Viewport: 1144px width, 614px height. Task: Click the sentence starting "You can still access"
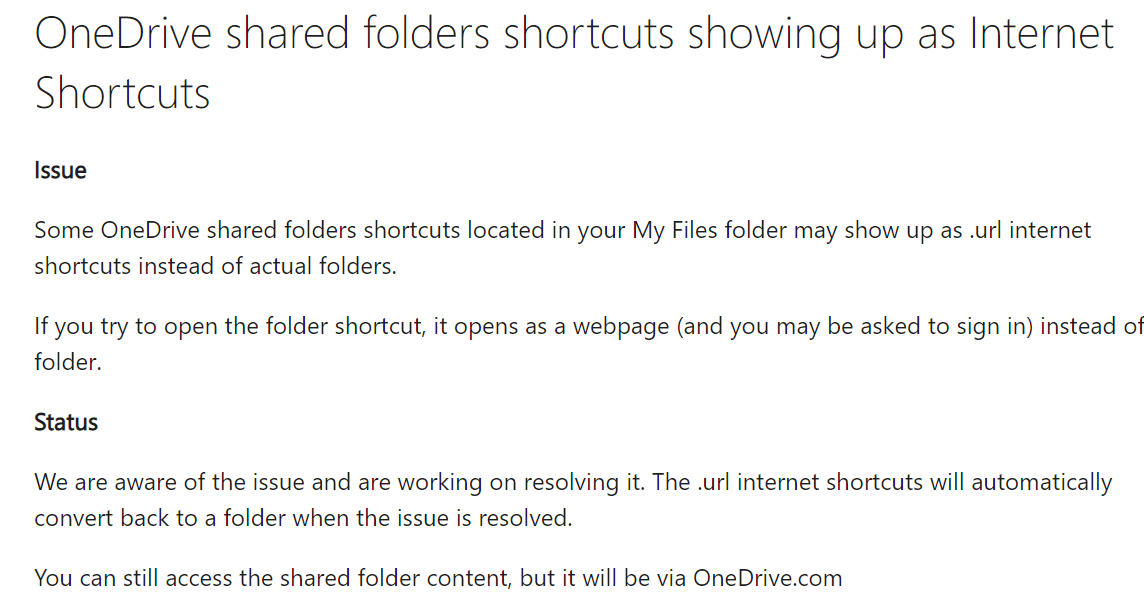[x=438, y=578]
